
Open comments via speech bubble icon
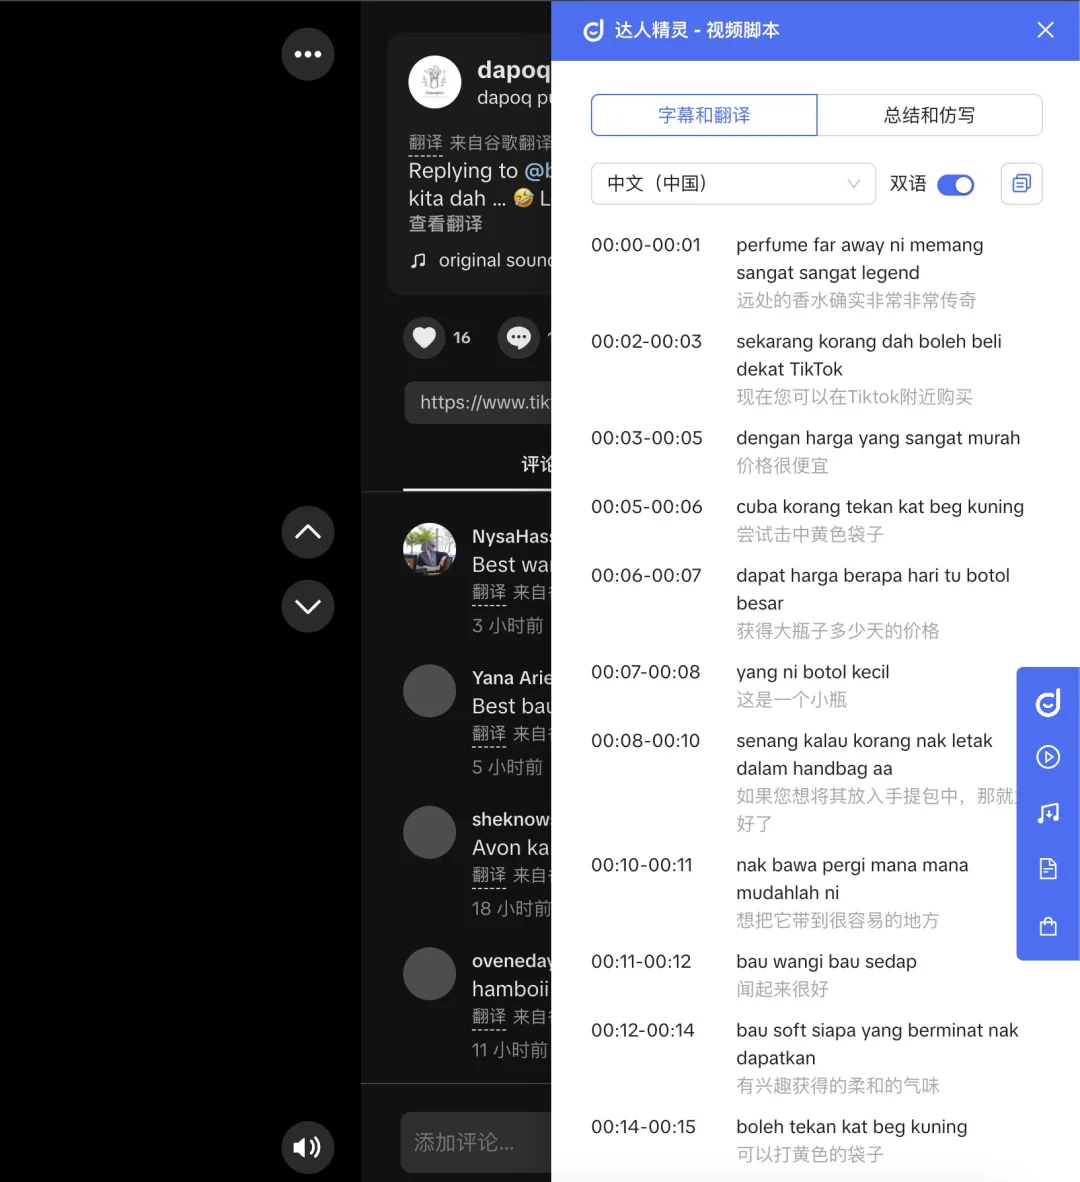519,338
